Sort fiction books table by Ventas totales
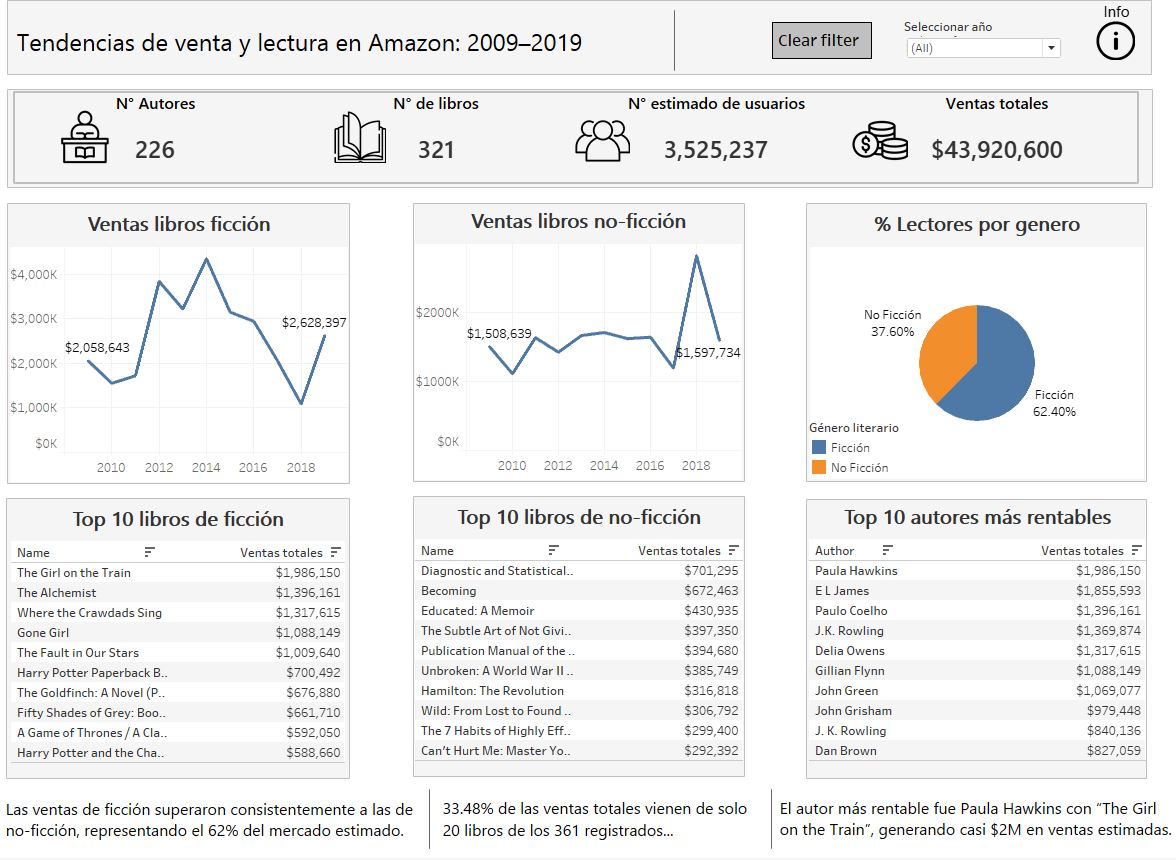This screenshot has height=860, width=1176. pos(335,552)
